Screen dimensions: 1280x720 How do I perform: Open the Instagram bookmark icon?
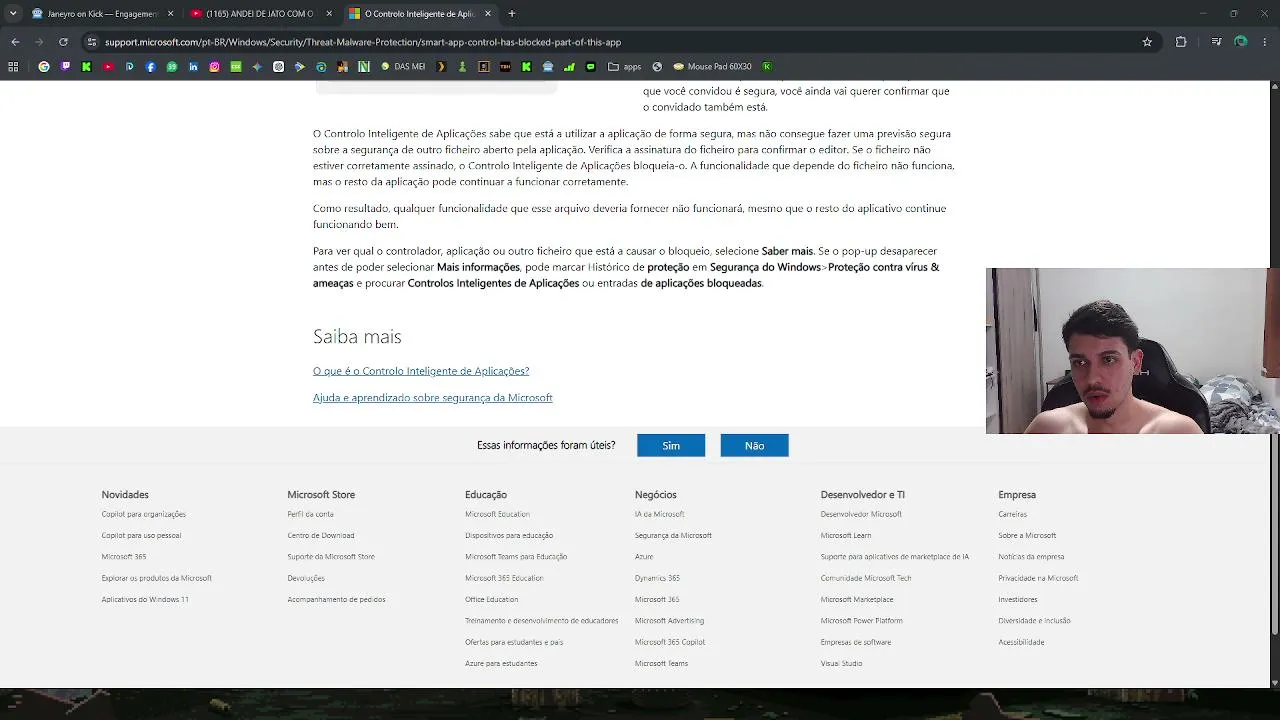(214, 67)
